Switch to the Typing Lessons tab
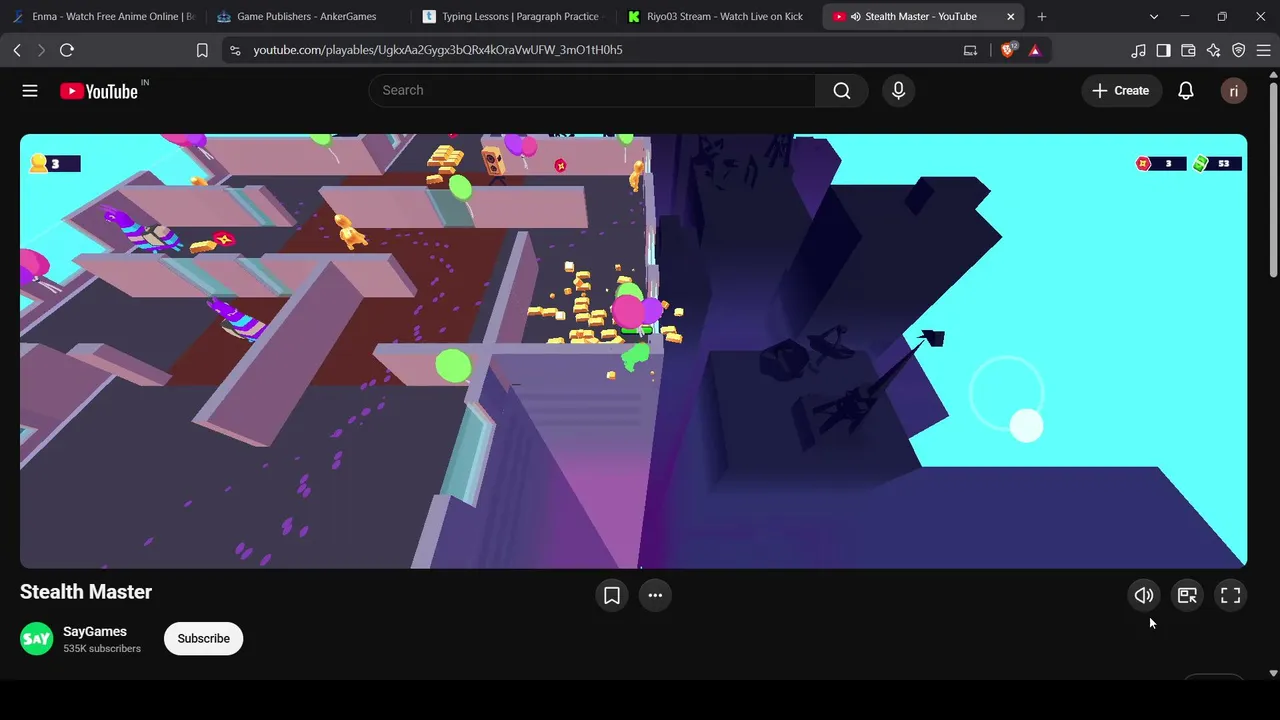The width and height of the screenshot is (1280, 720). pyautogui.click(x=512, y=17)
